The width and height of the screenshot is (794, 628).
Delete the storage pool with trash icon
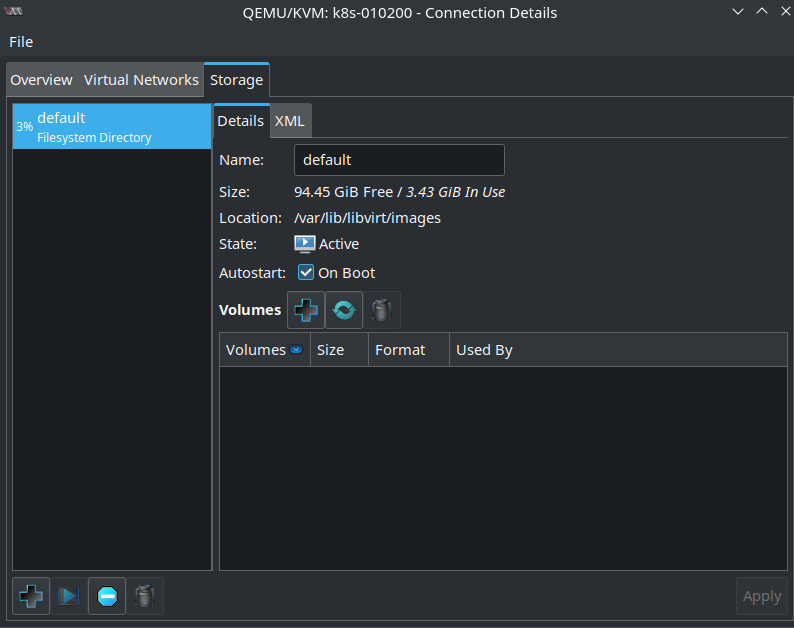(145, 596)
